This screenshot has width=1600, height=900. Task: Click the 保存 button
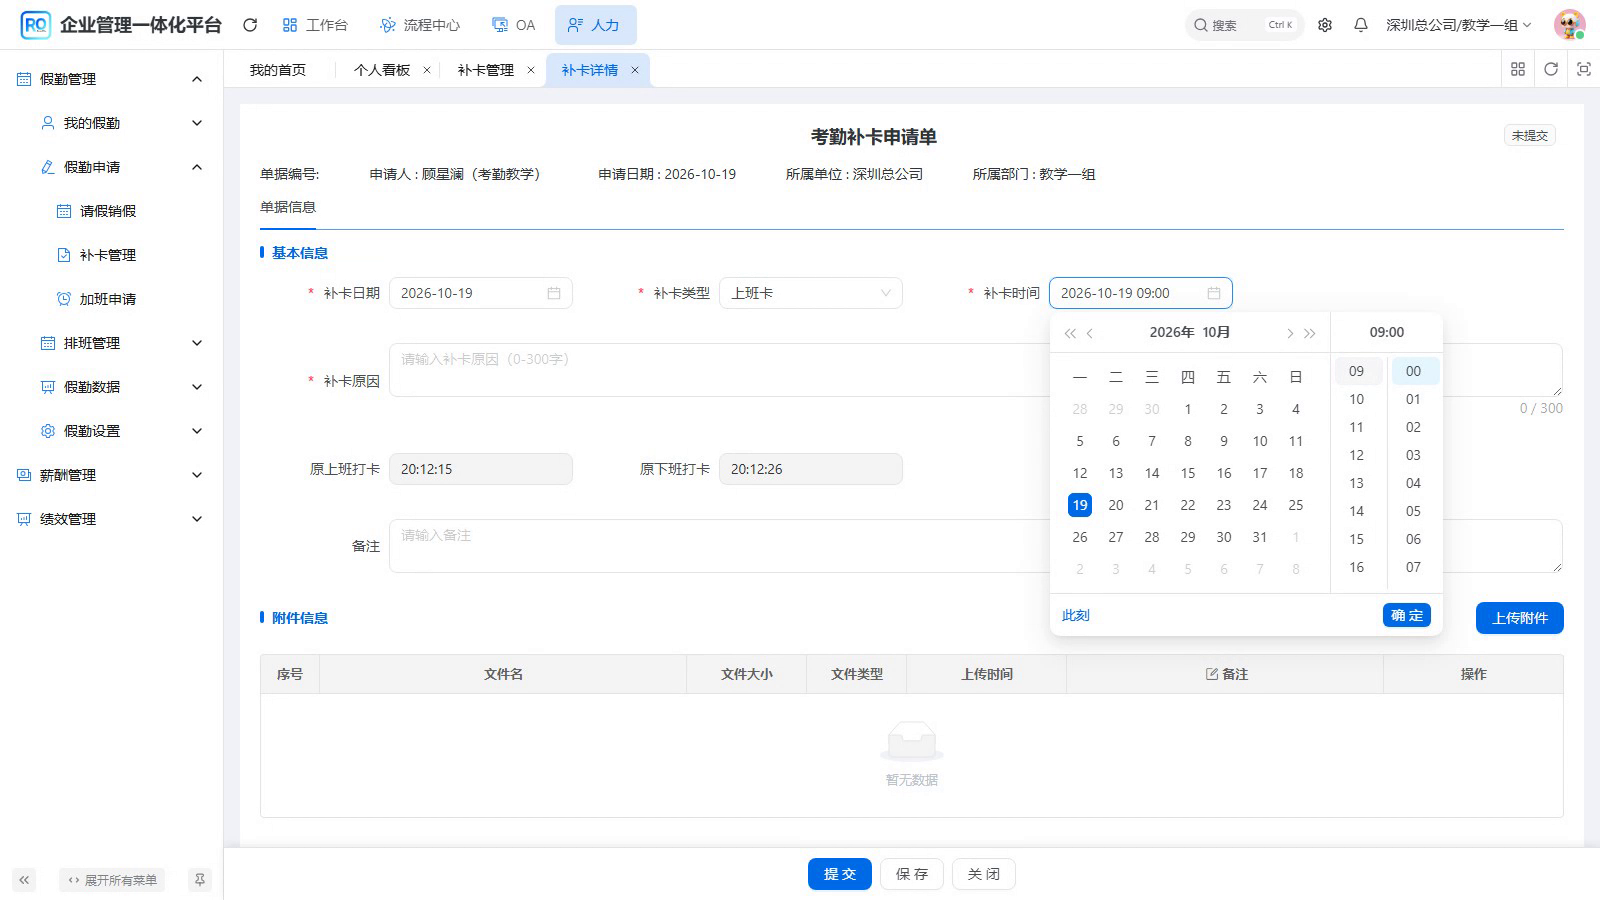click(912, 874)
